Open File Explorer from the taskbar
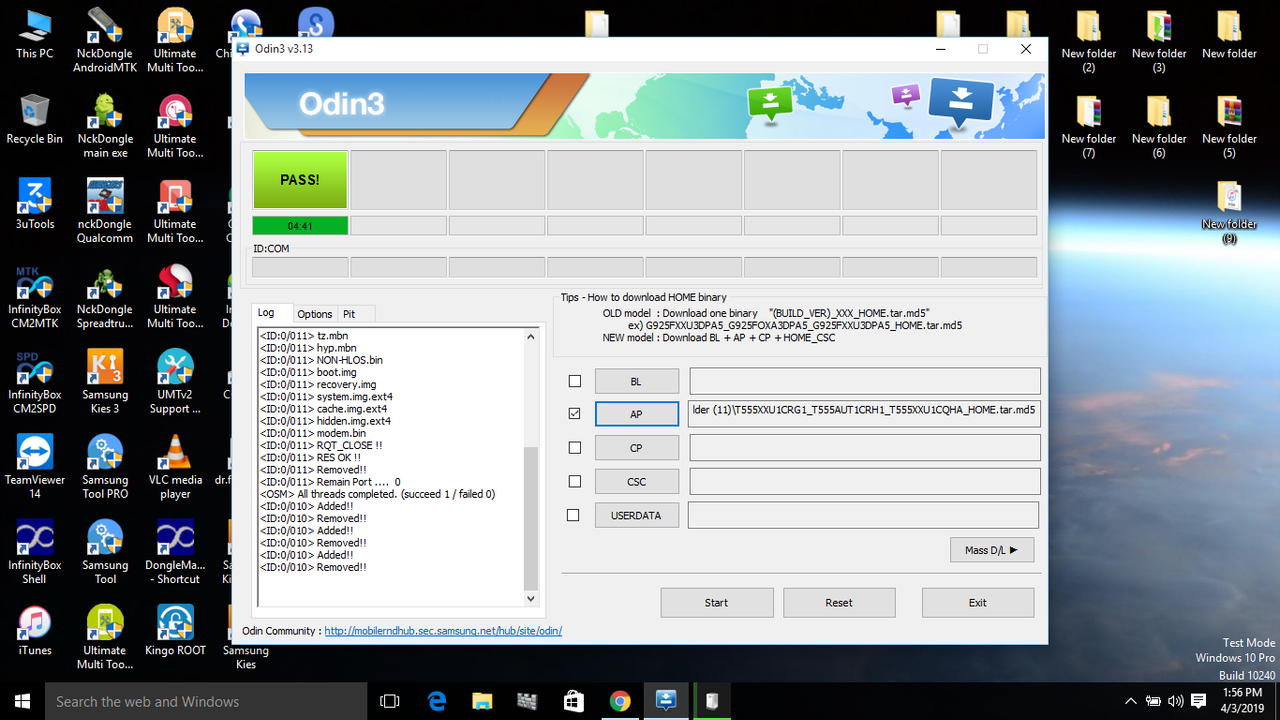 pyautogui.click(x=482, y=701)
